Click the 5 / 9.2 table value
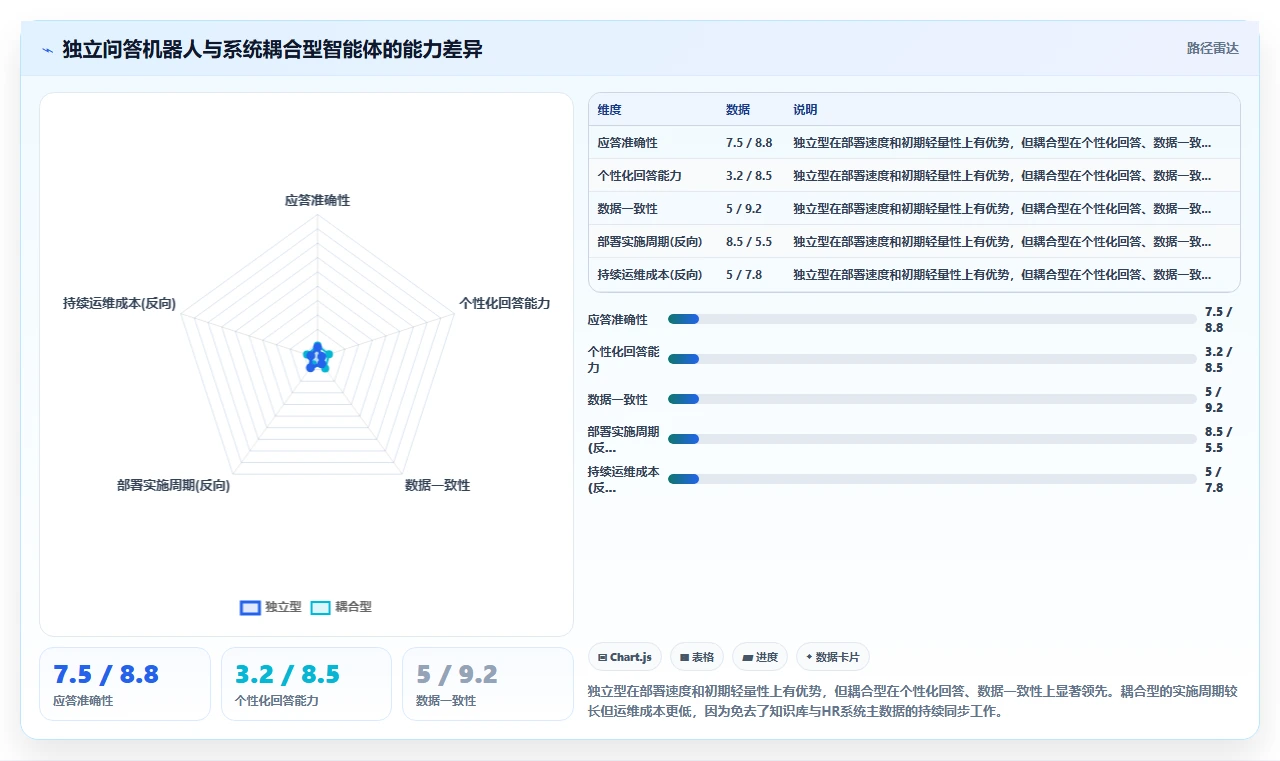The image size is (1280, 761). pyautogui.click(x=743, y=209)
